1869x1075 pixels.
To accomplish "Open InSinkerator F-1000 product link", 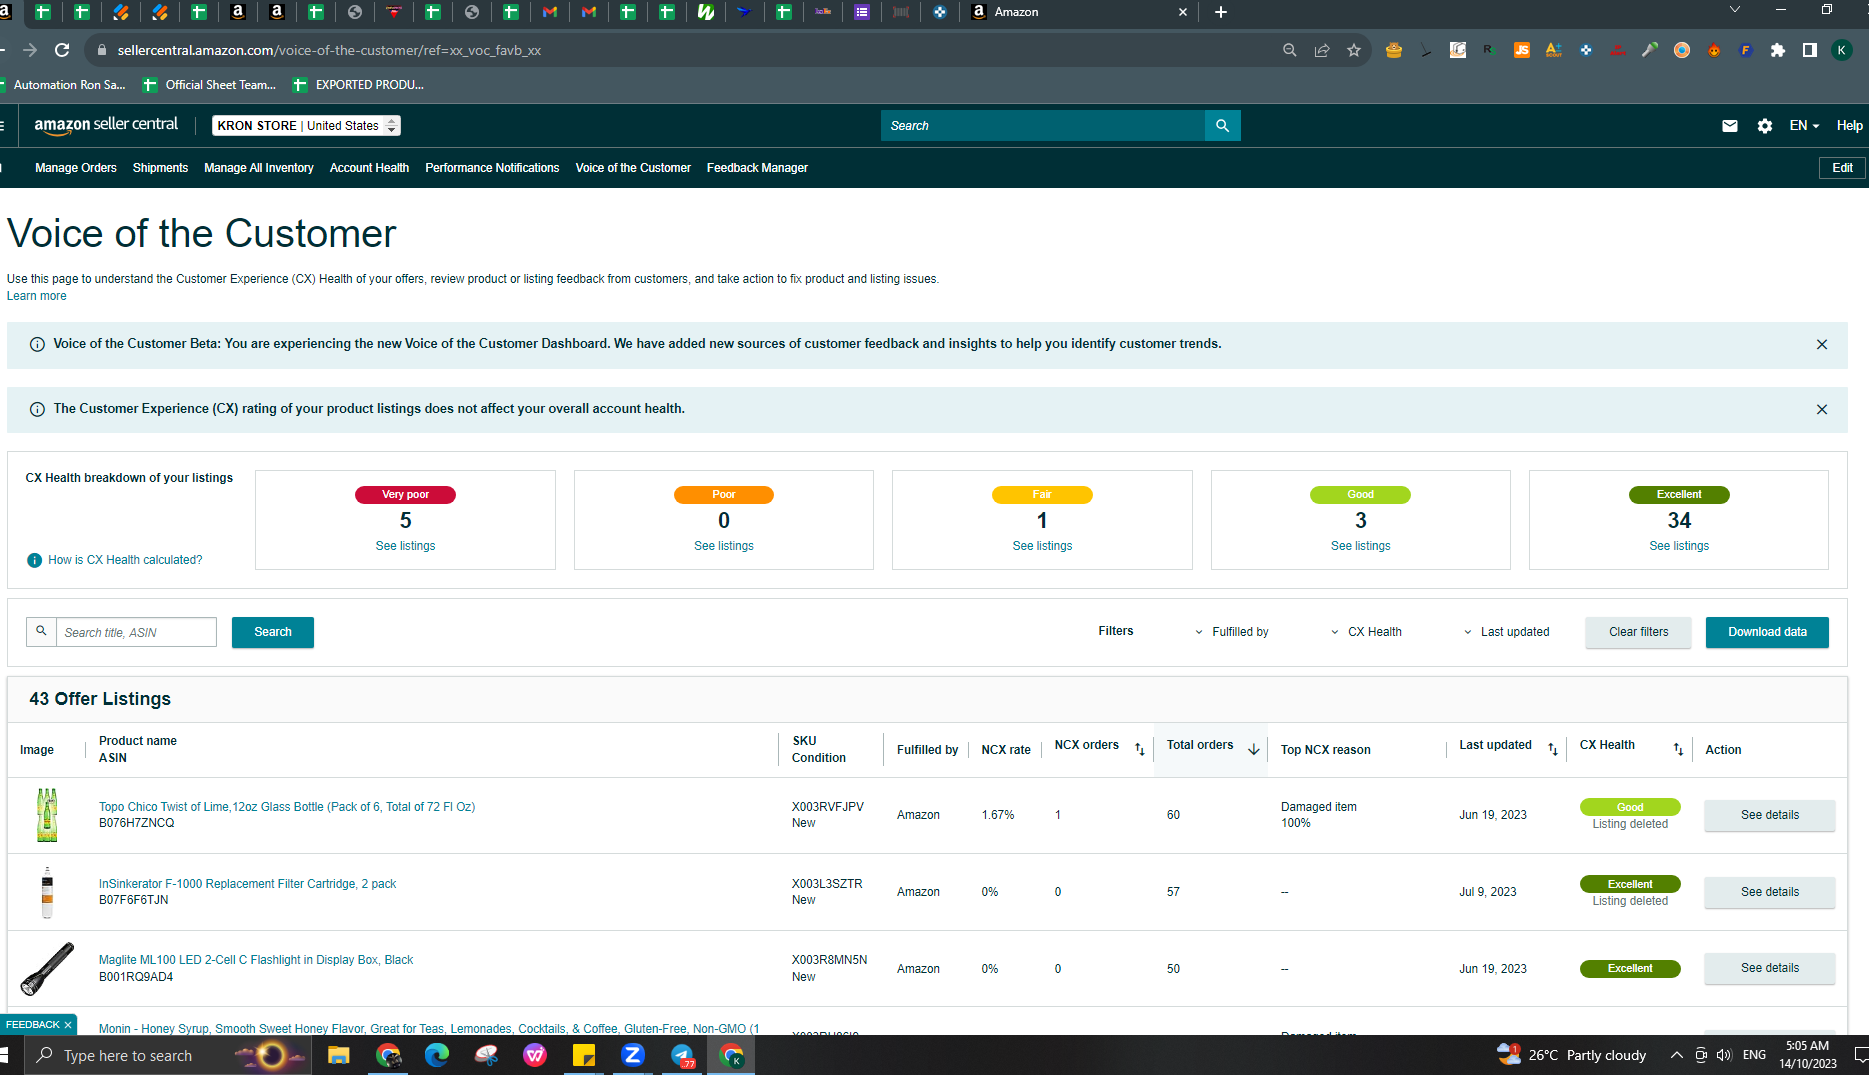I will click(247, 884).
